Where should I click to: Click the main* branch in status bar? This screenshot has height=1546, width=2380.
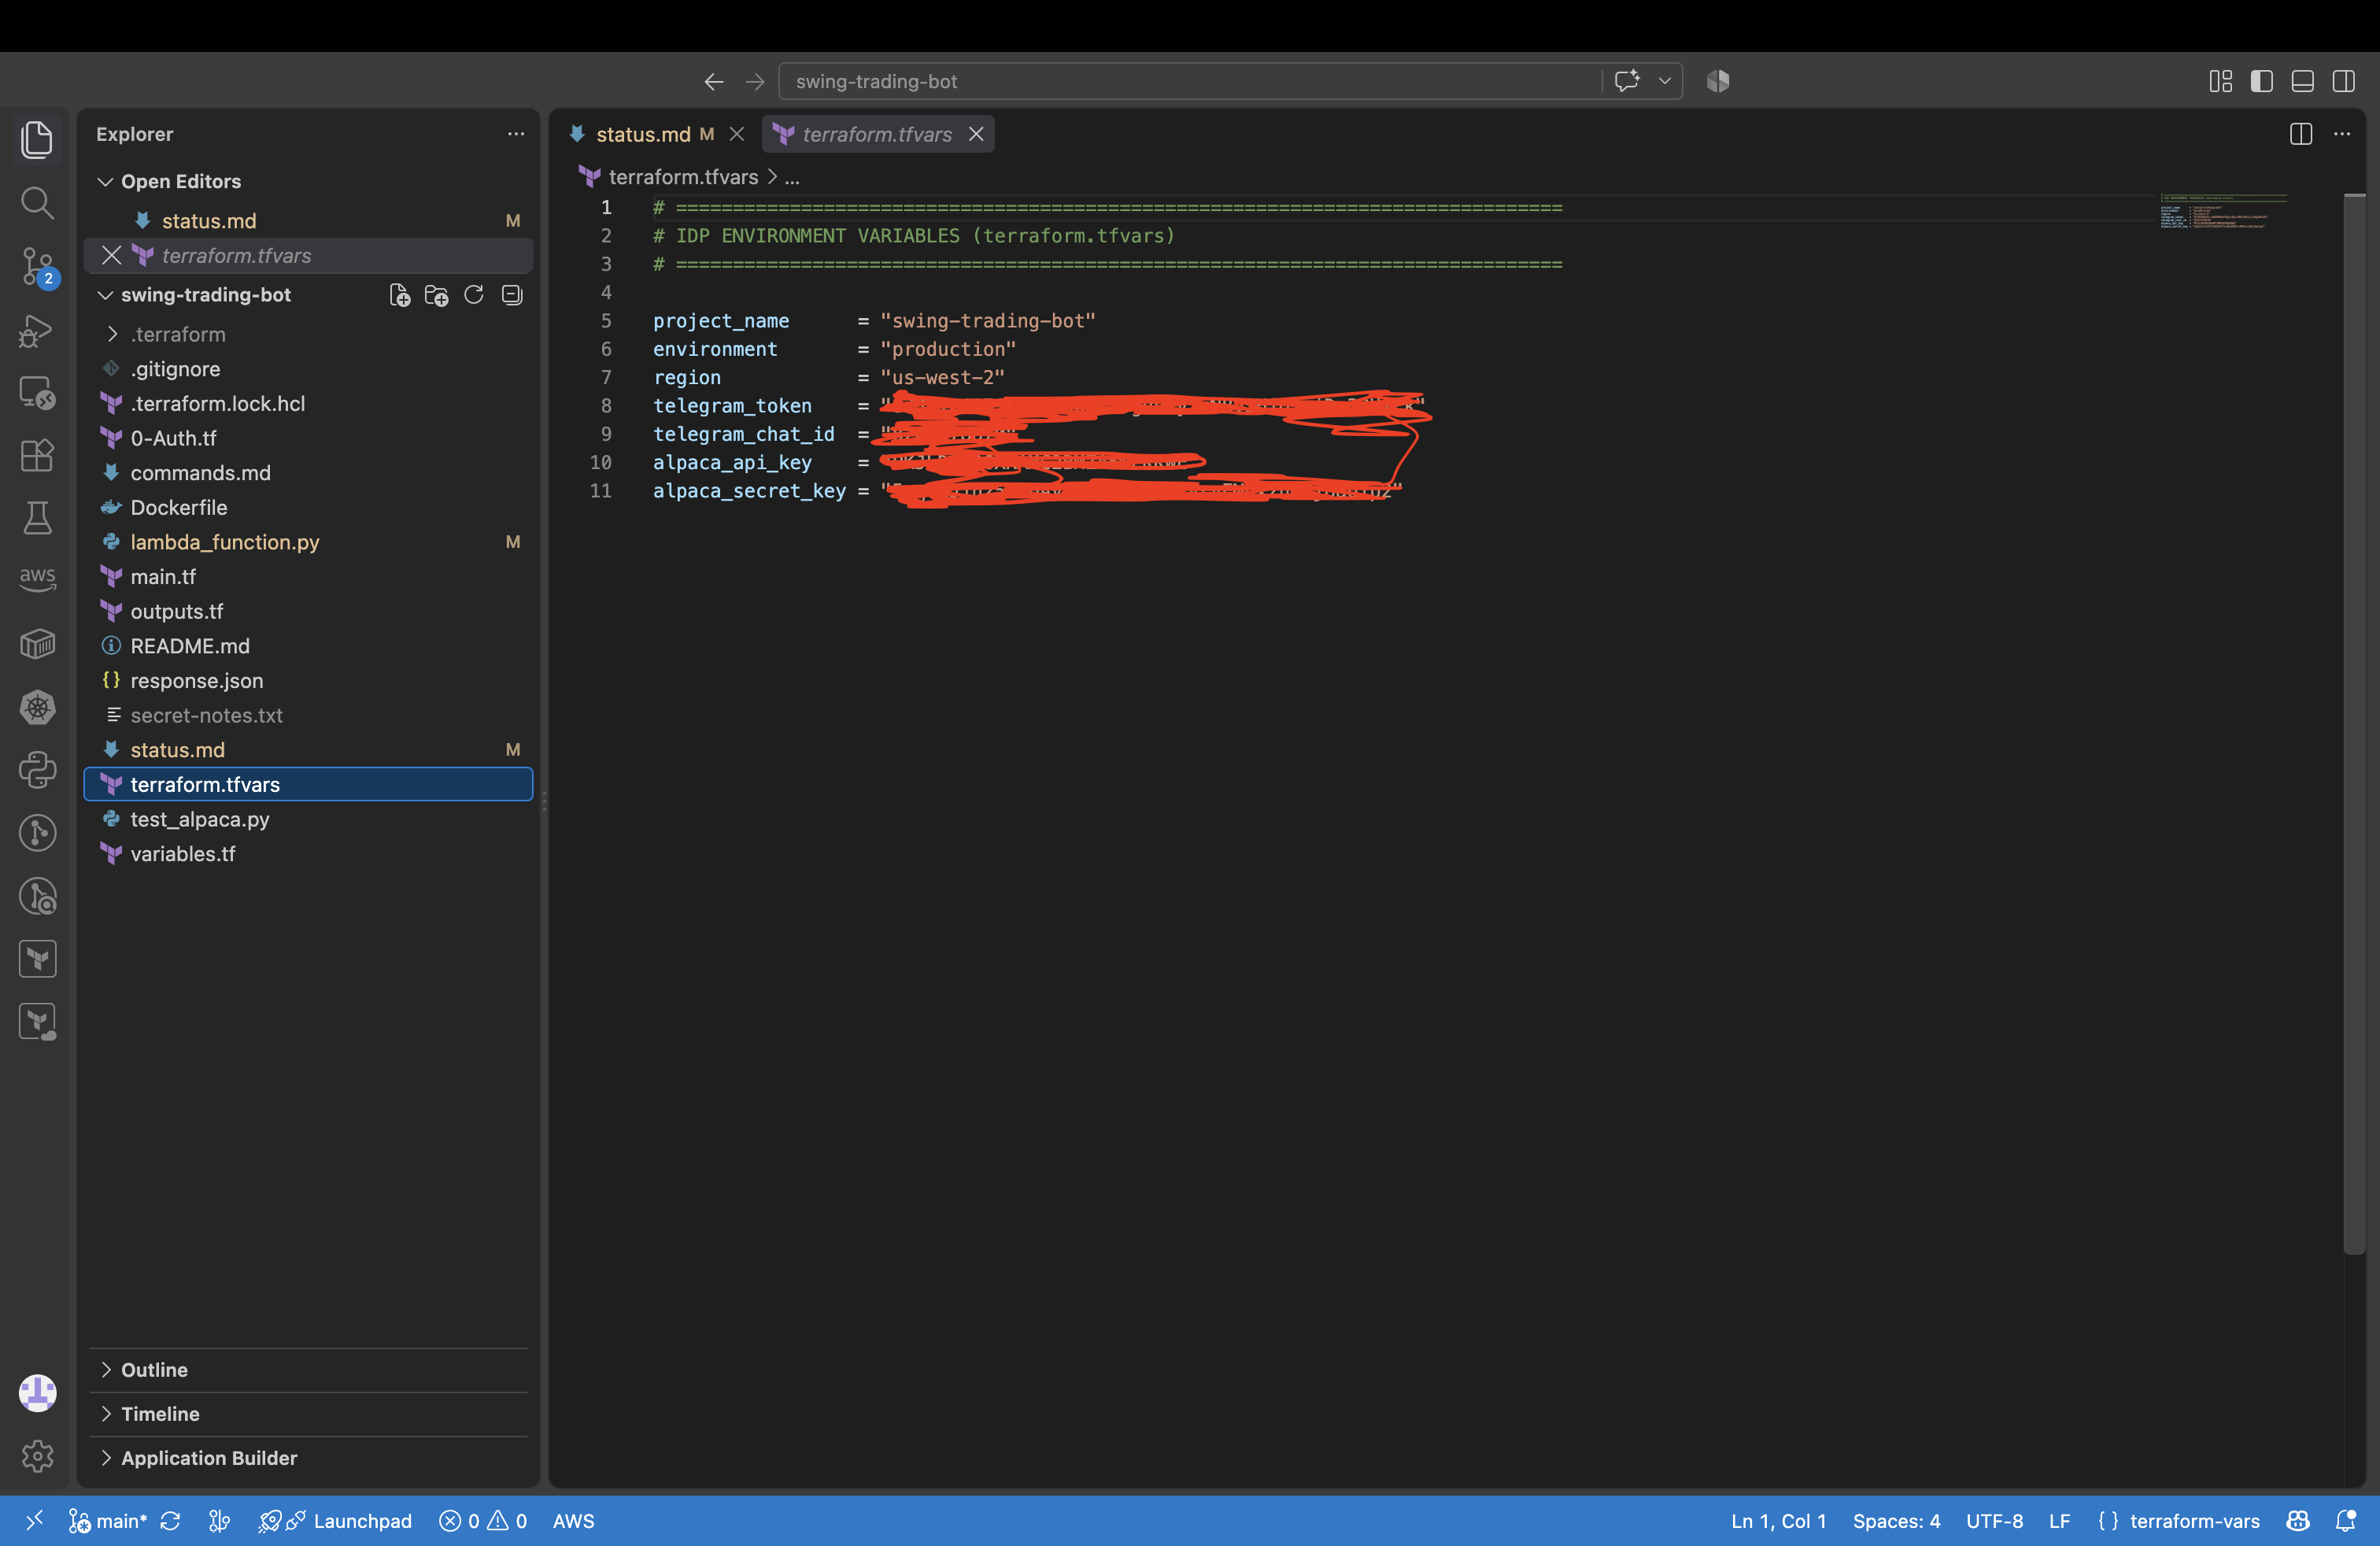(108, 1521)
